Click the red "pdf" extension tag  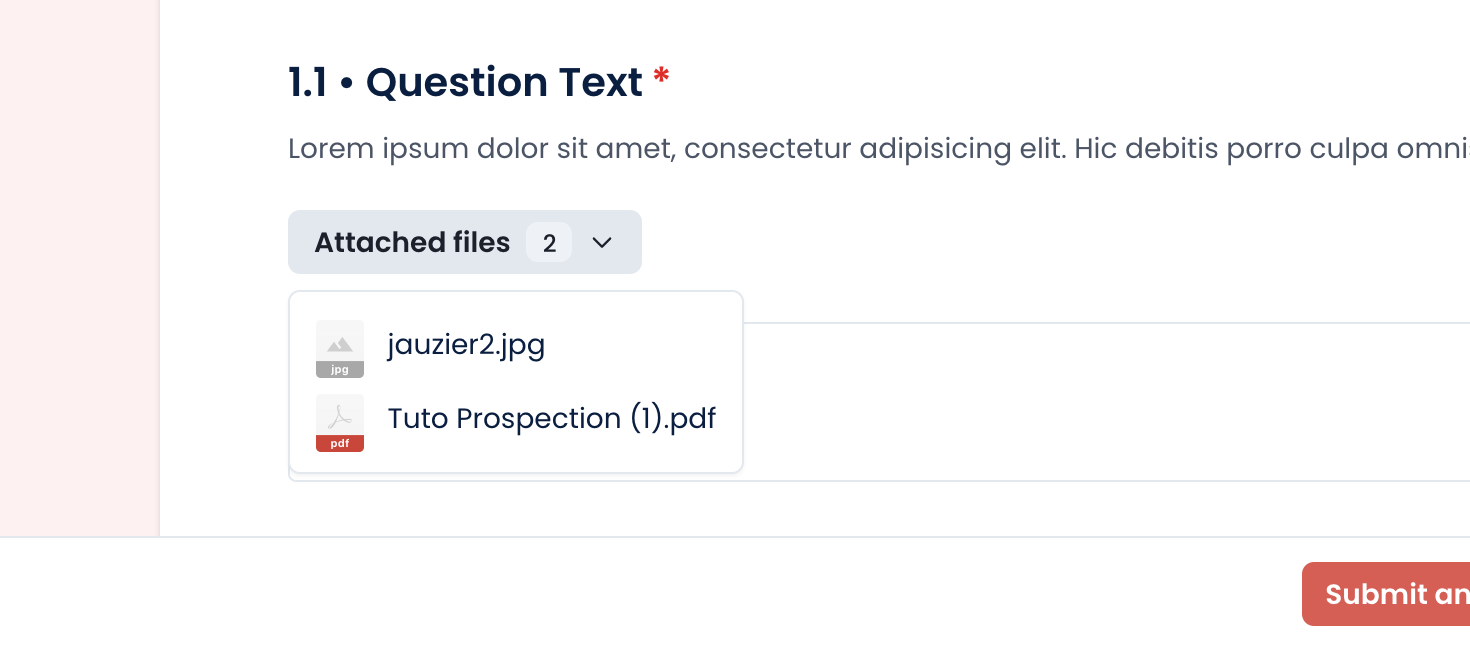pos(340,443)
